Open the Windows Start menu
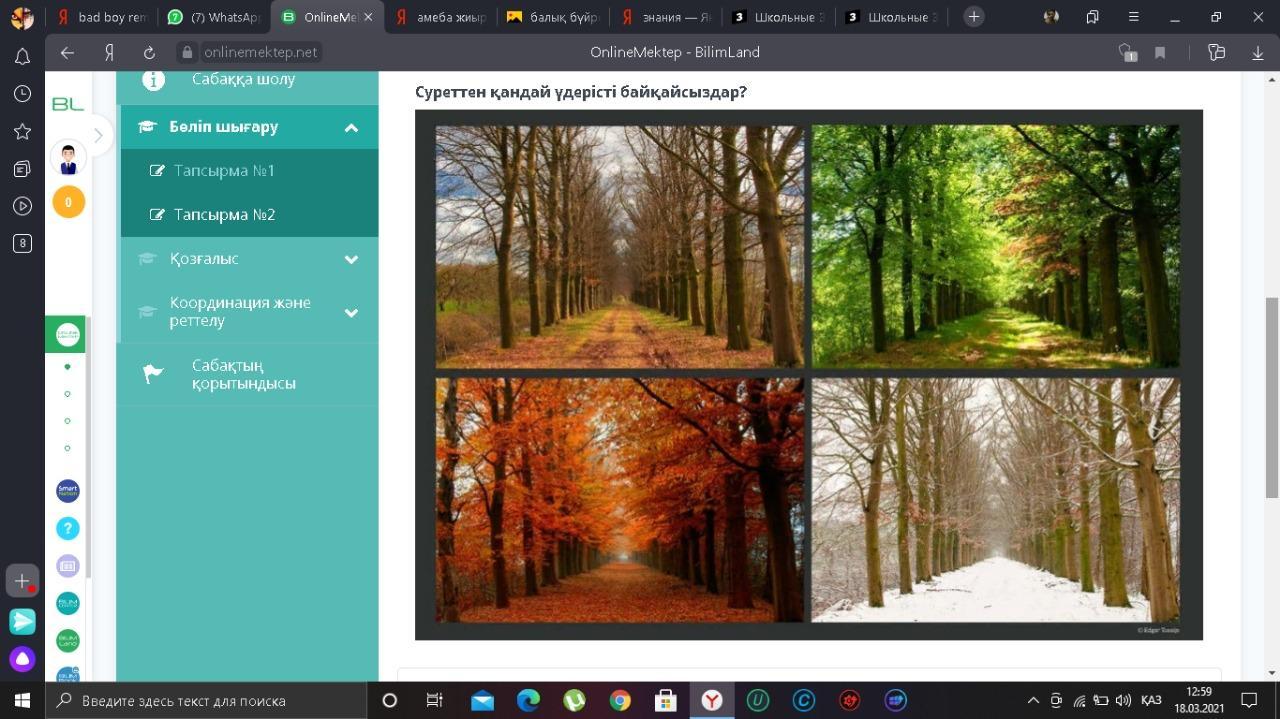Screen dimensions: 1280x719 coord(22,701)
